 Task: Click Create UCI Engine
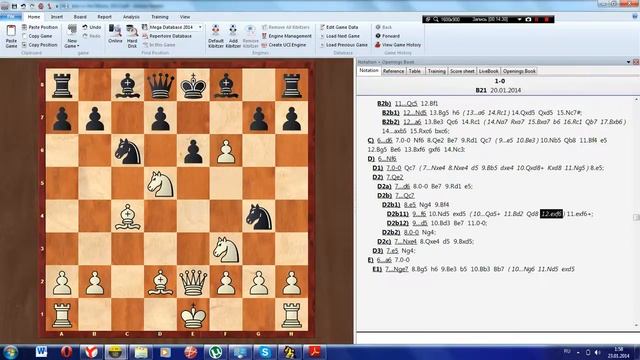point(284,45)
